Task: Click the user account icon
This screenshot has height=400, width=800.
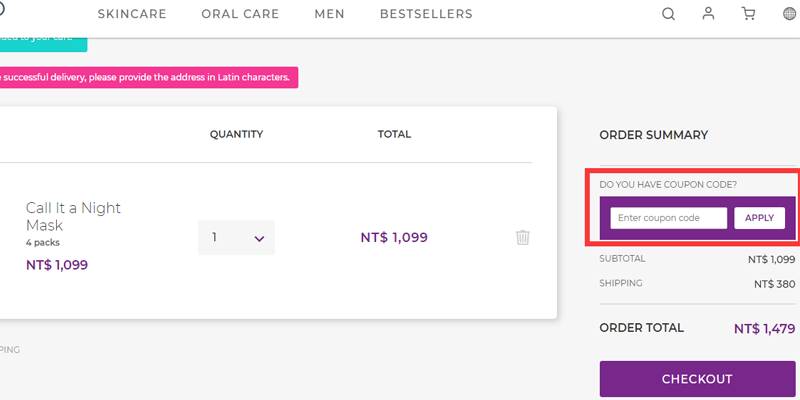Action: pyautogui.click(x=709, y=14)
